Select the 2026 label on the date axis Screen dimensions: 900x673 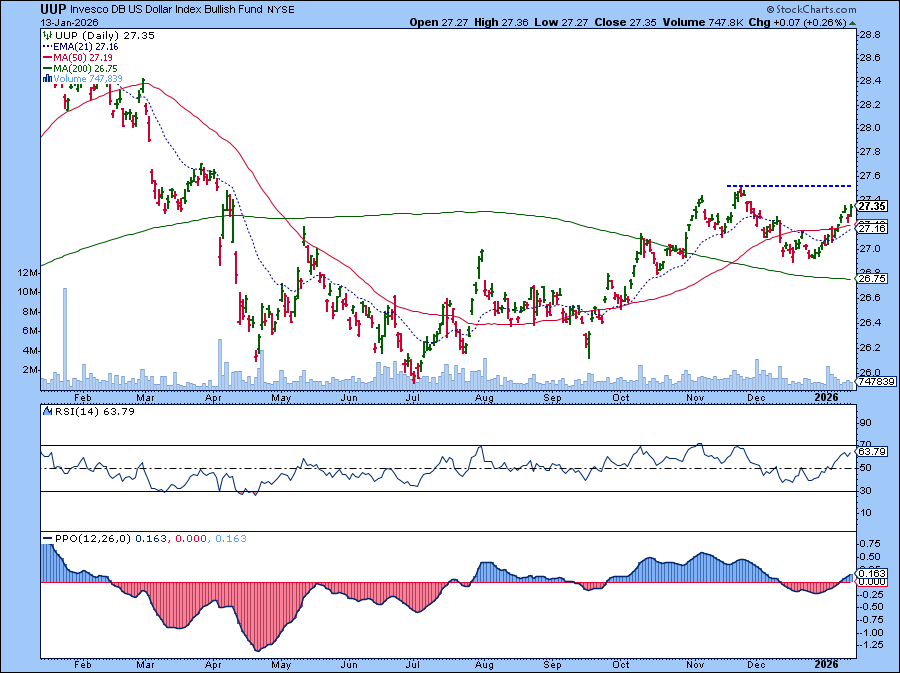828,397
